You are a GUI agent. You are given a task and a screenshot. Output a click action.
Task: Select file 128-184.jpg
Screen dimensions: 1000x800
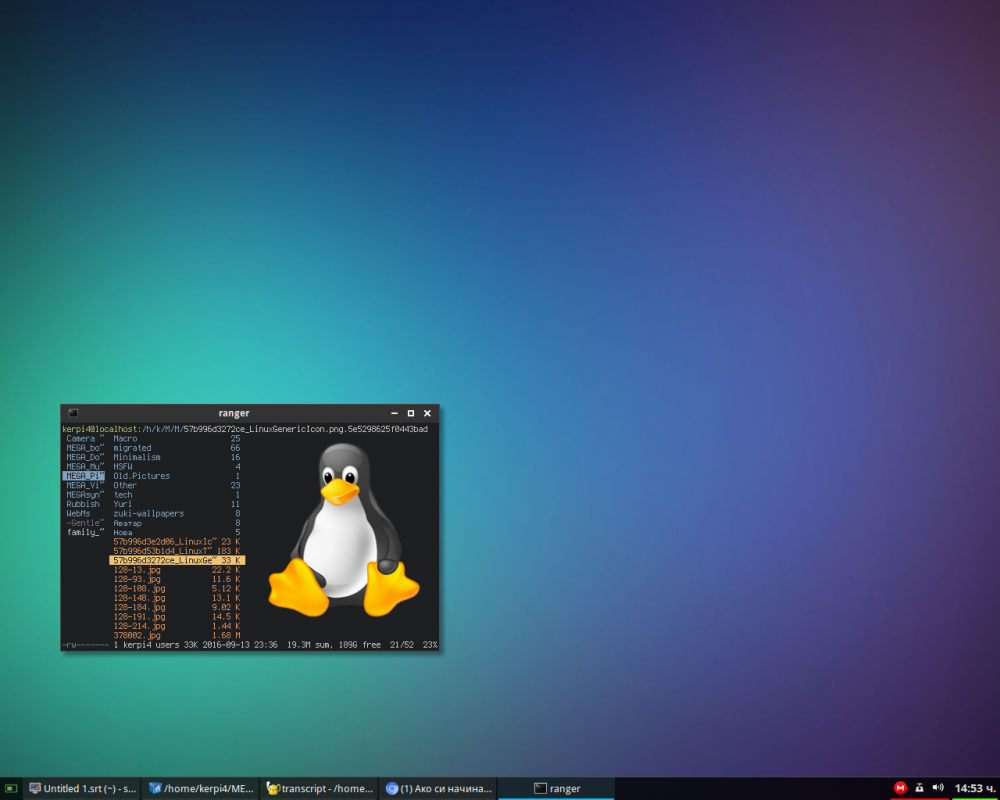click(x=177, y=607)
